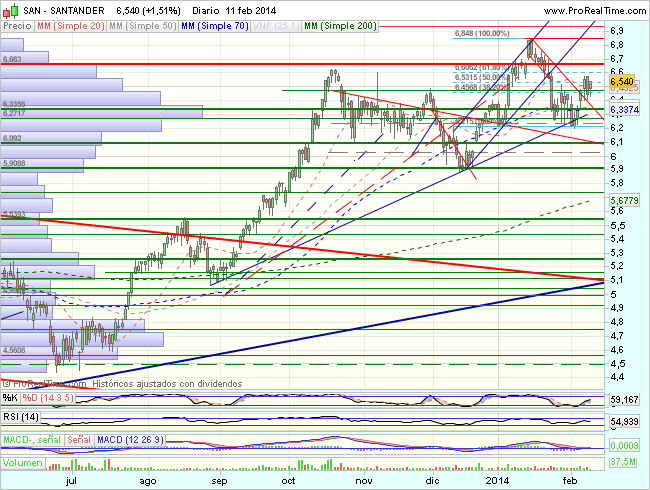Screen dimensions: 650x490
Task: Click the 6,6062 (61,80%) Fibonacci label
Action: pyautogui.click(x=481, y=67)
